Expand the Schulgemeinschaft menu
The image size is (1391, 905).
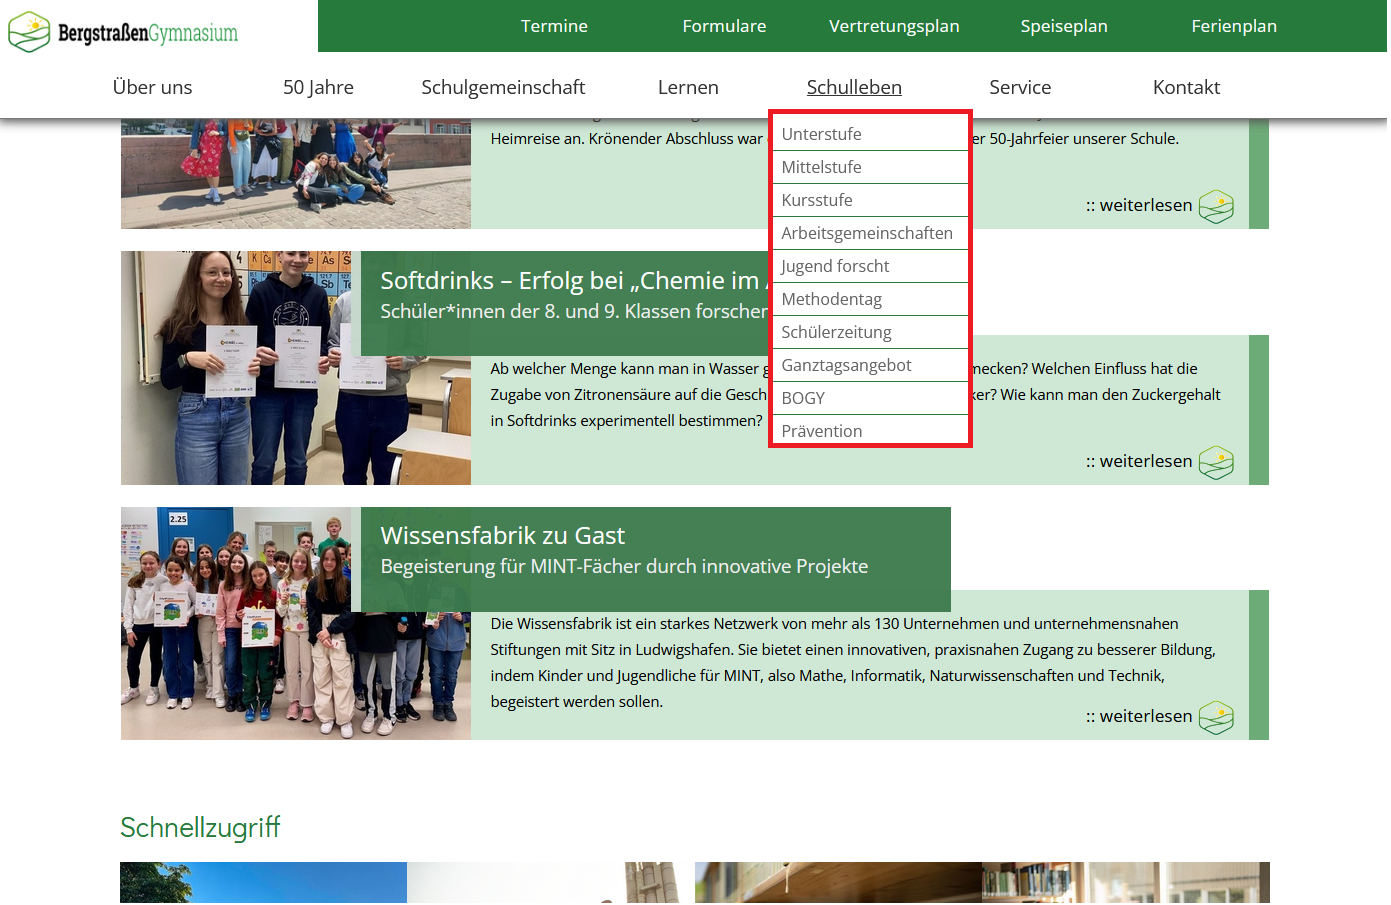tap(503, 87)
